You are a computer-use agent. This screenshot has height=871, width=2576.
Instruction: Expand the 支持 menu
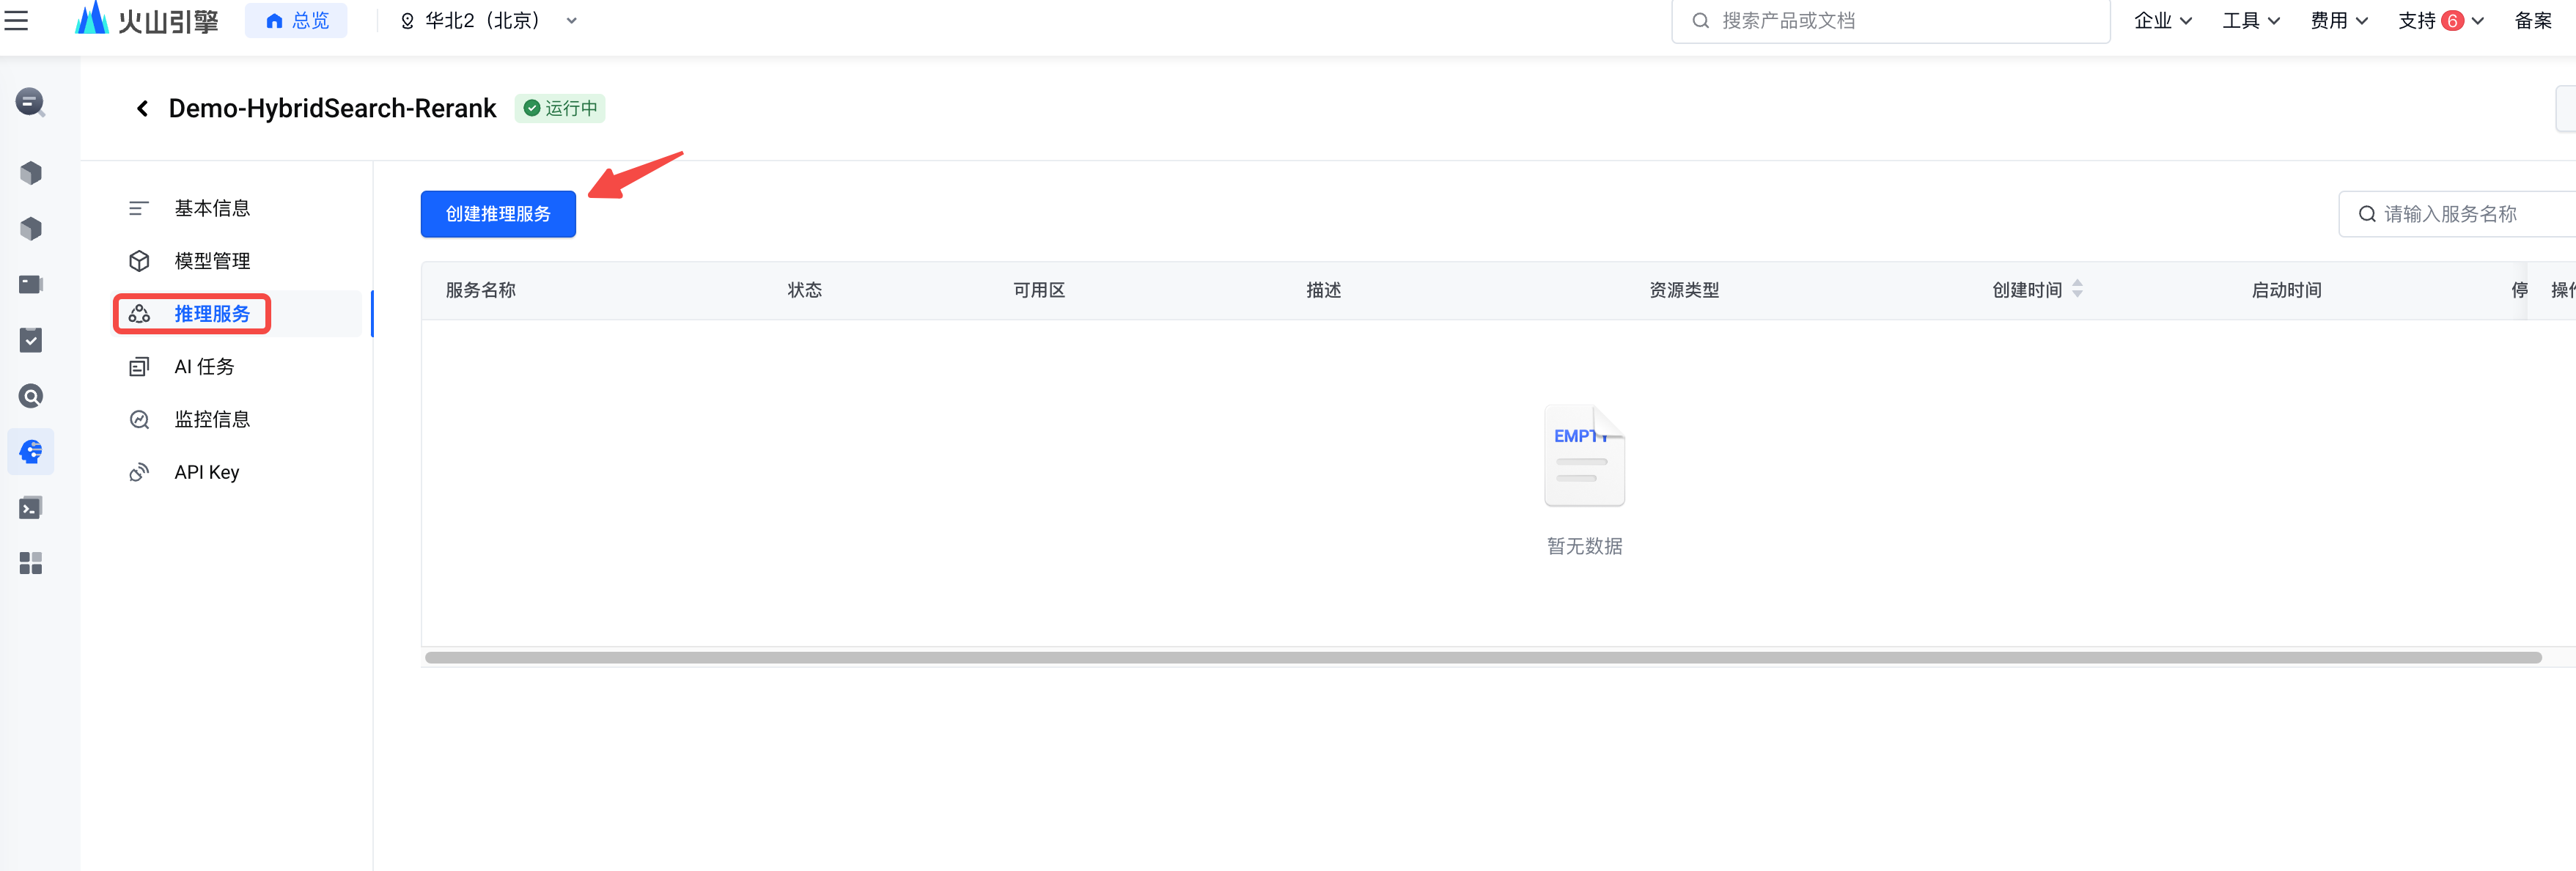pos(2440,20)
